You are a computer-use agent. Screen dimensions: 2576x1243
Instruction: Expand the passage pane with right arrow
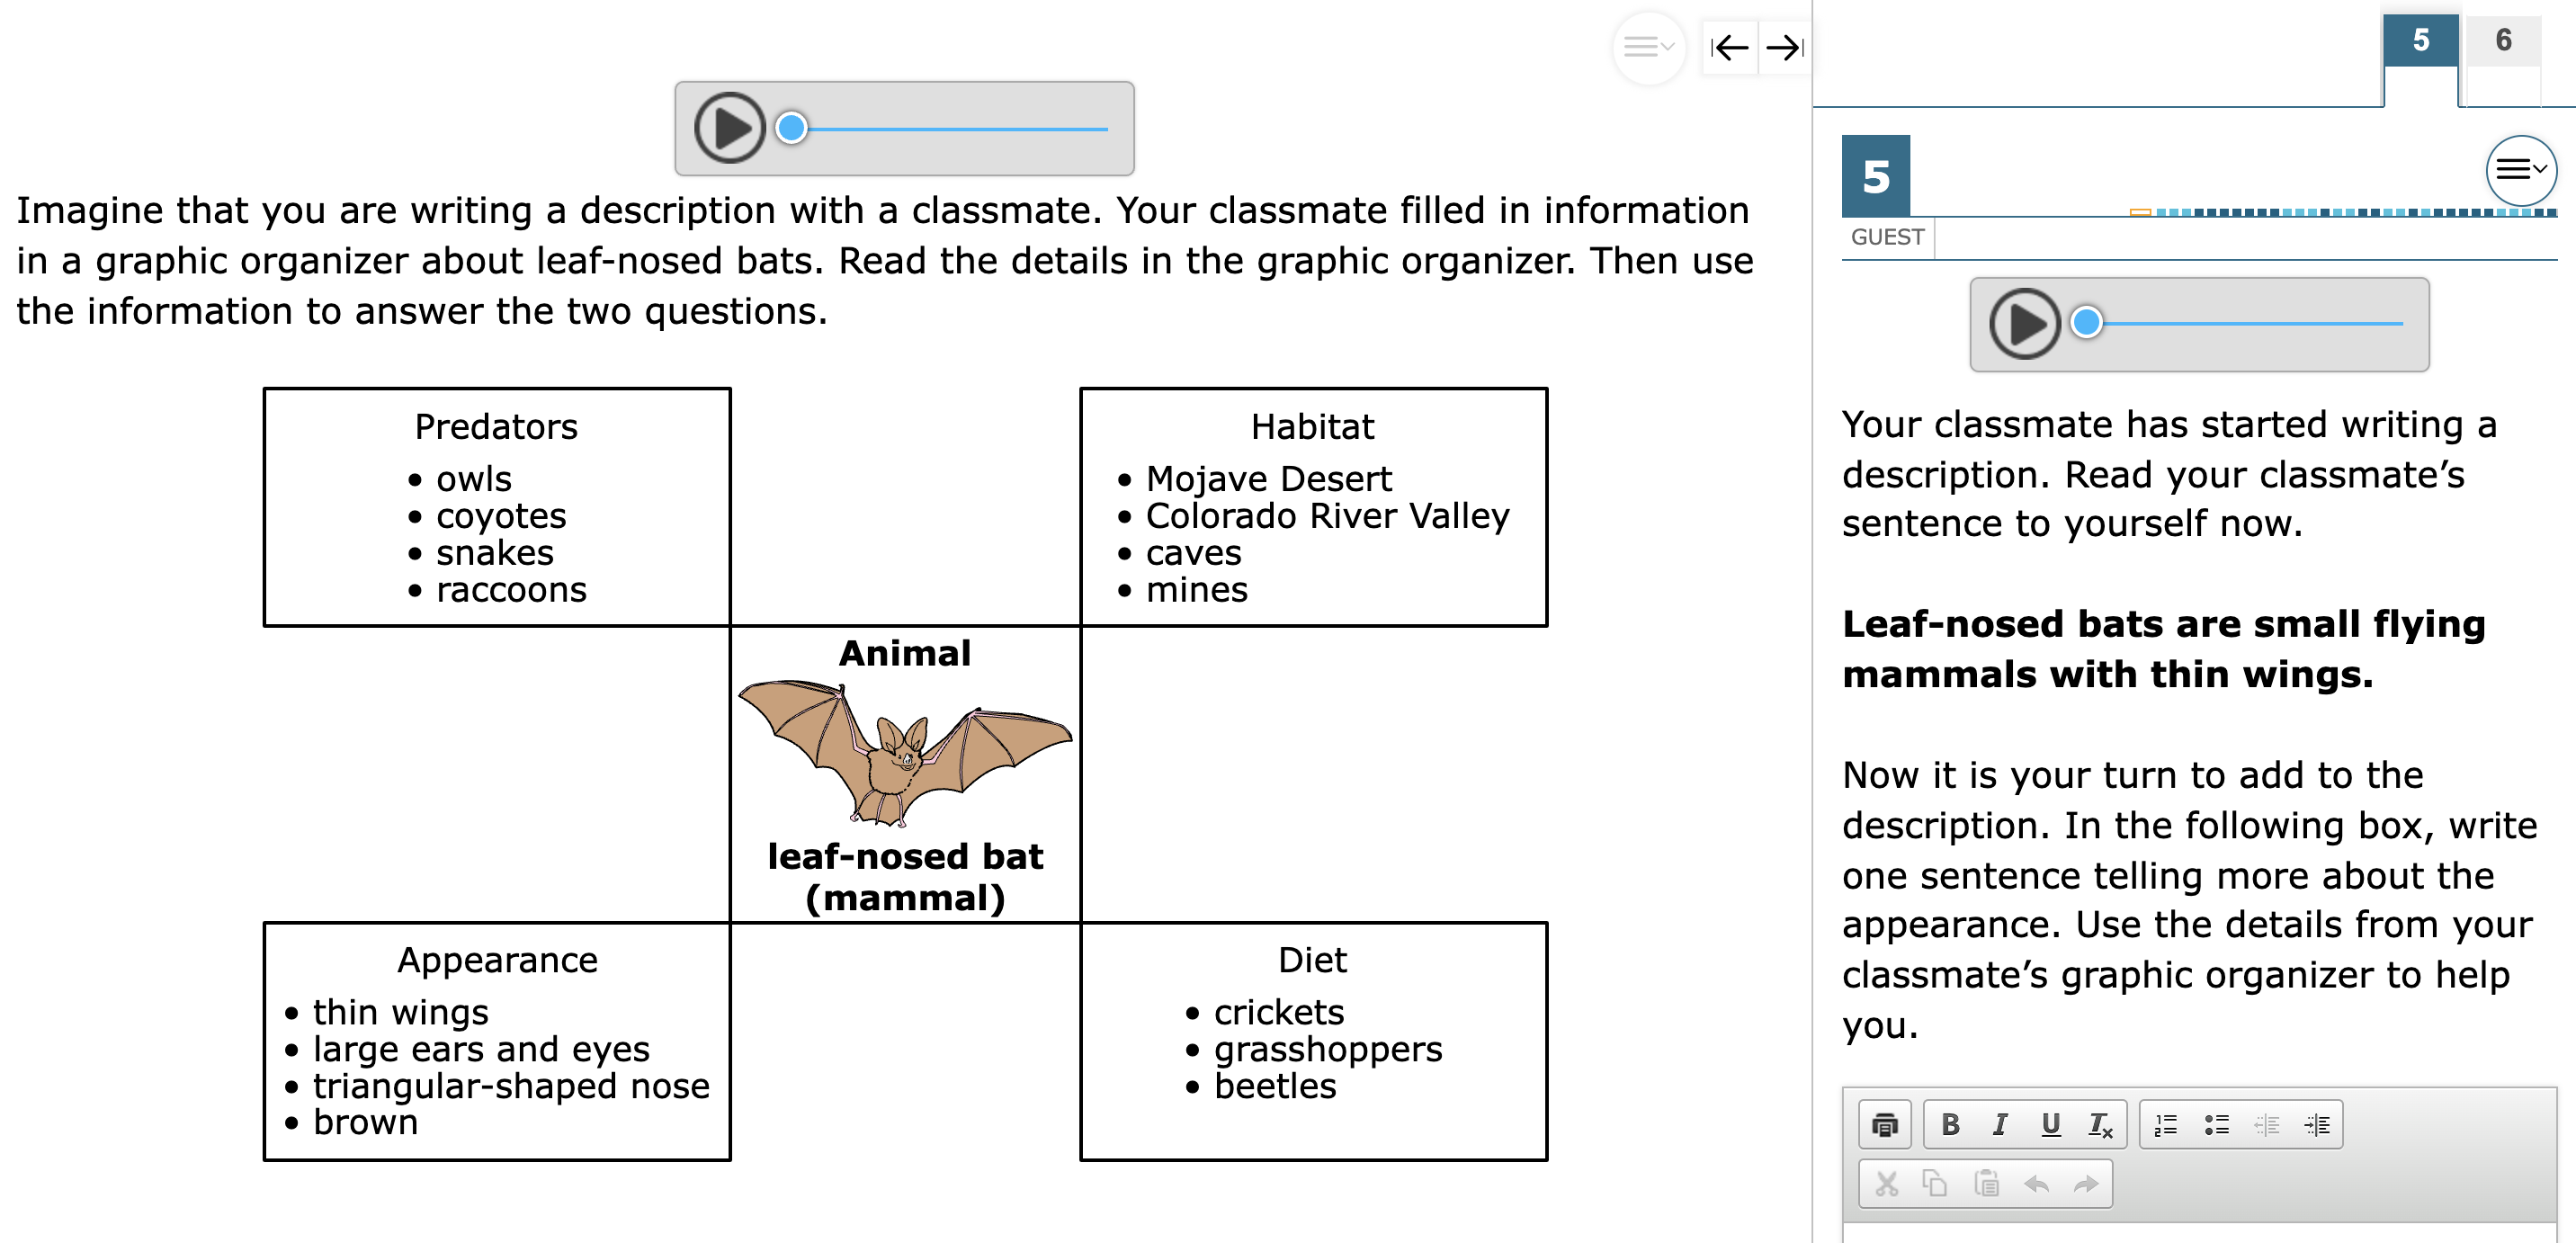click(1784, 47)
